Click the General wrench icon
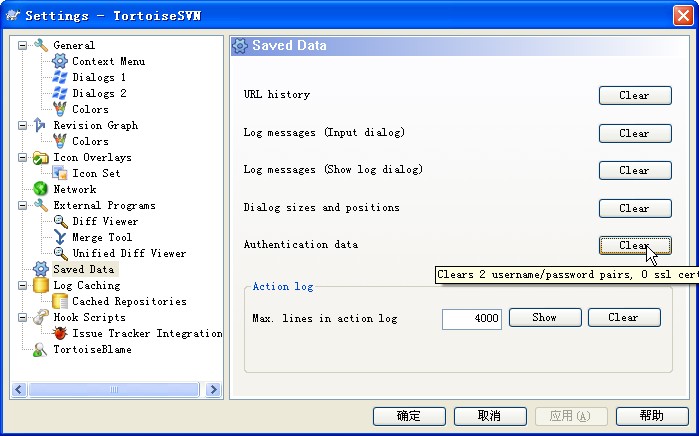Viewport: 699px width, 436px height. coord(41,45)
